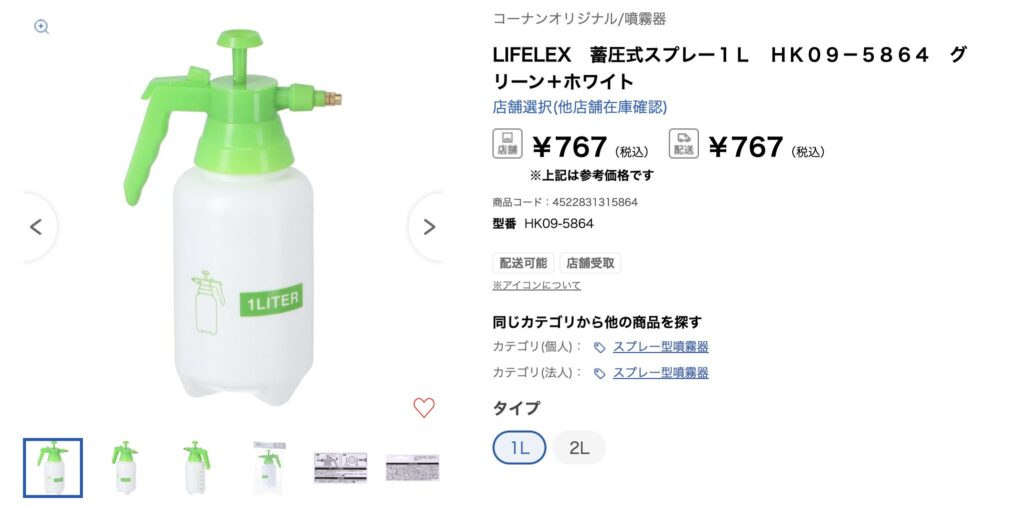Image resolution: width=1024 pixels, height=508 pixels.
Task: Add product to favorites with heart icon
Action: coord(424,407)
